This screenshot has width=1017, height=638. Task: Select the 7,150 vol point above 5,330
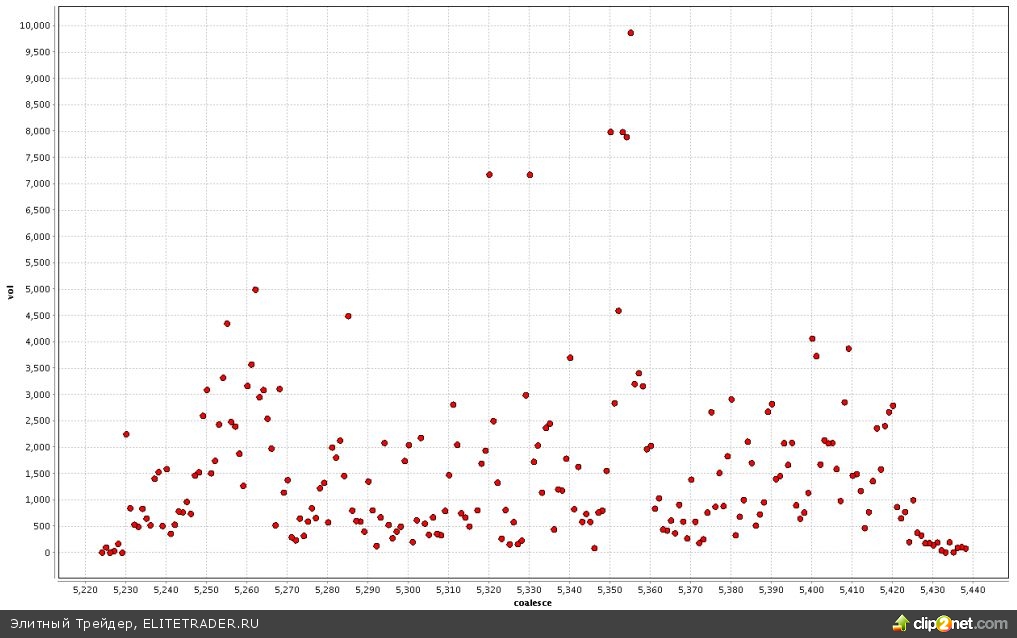point(530,174)
